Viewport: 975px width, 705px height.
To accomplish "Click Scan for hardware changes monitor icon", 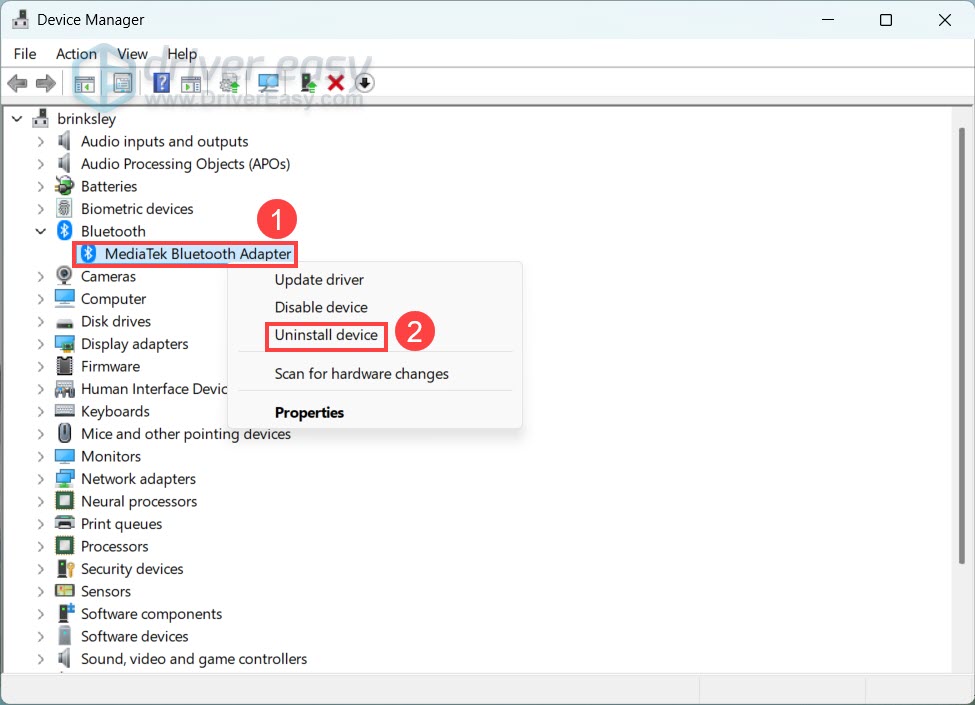I will (x=268, y=83).
